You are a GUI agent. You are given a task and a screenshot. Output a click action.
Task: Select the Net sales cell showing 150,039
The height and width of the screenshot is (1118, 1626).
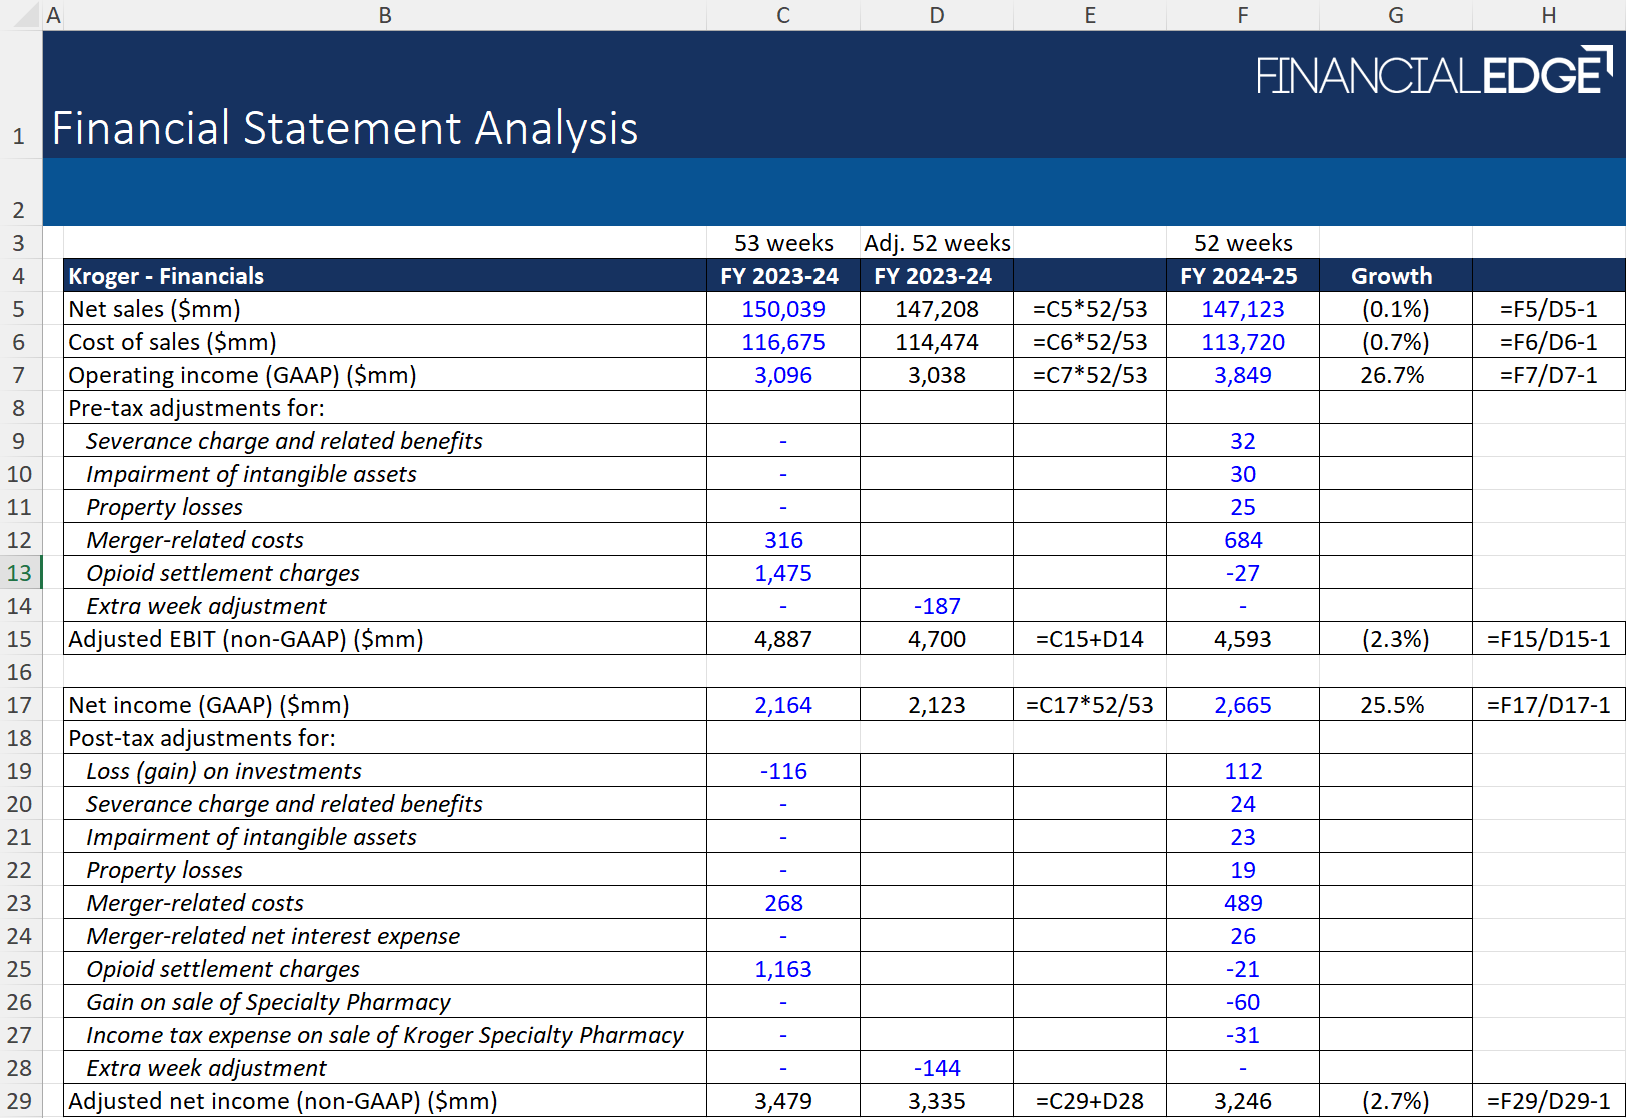pos(783,309)
